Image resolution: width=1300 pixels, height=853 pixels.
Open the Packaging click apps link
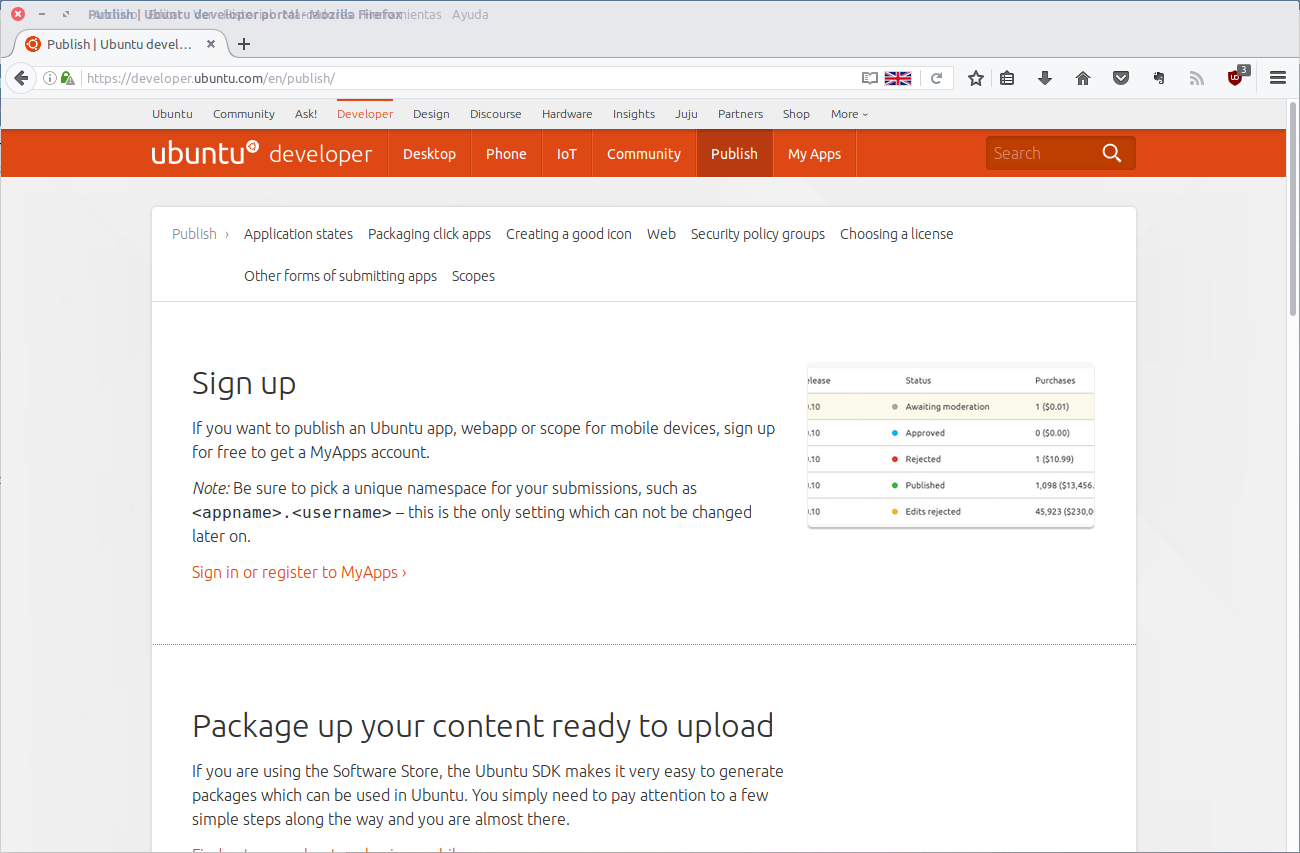pos(429,234)
